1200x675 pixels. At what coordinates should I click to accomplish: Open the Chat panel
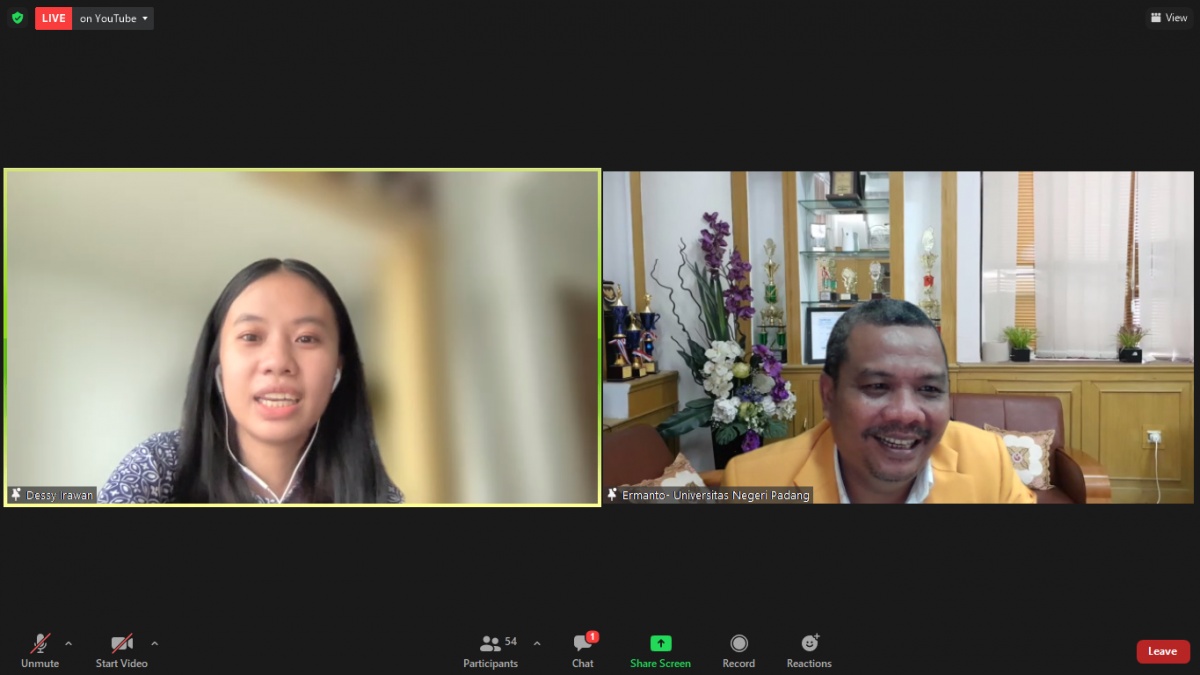583,651
